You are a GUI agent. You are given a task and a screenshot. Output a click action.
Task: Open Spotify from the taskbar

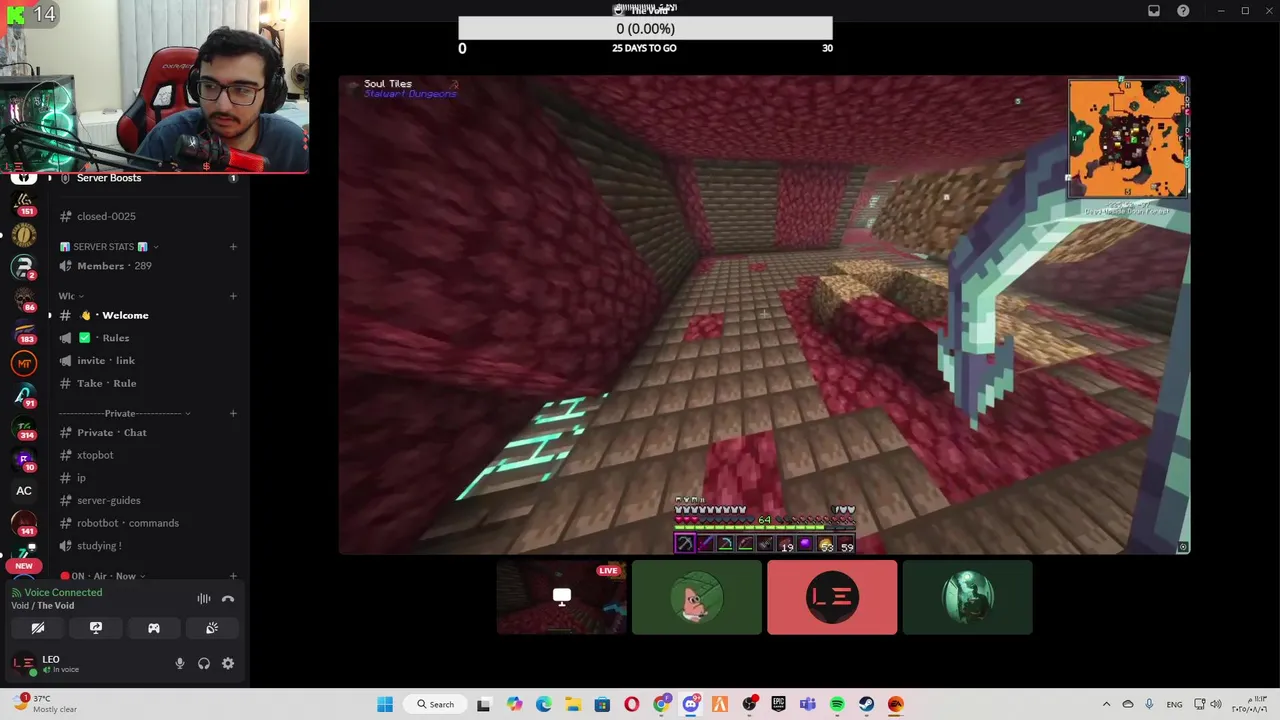tap(837, 704)
